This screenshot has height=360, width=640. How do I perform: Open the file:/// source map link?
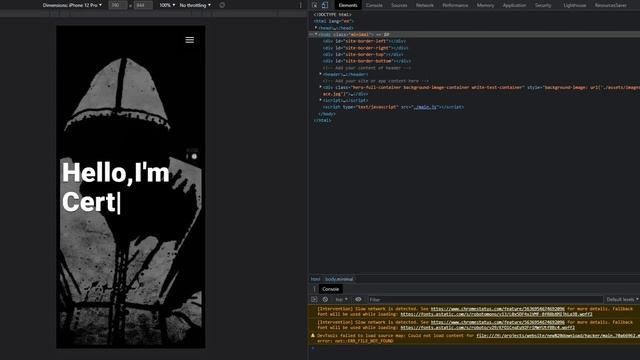tap(558, 336)
